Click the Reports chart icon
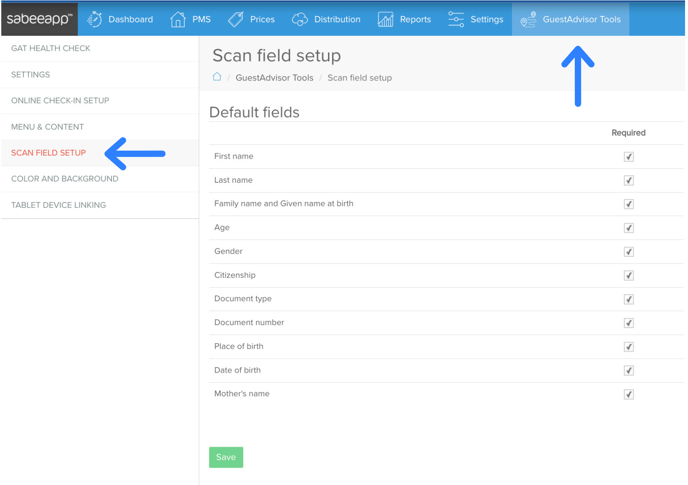688x485 pixels. click(385, 19)
